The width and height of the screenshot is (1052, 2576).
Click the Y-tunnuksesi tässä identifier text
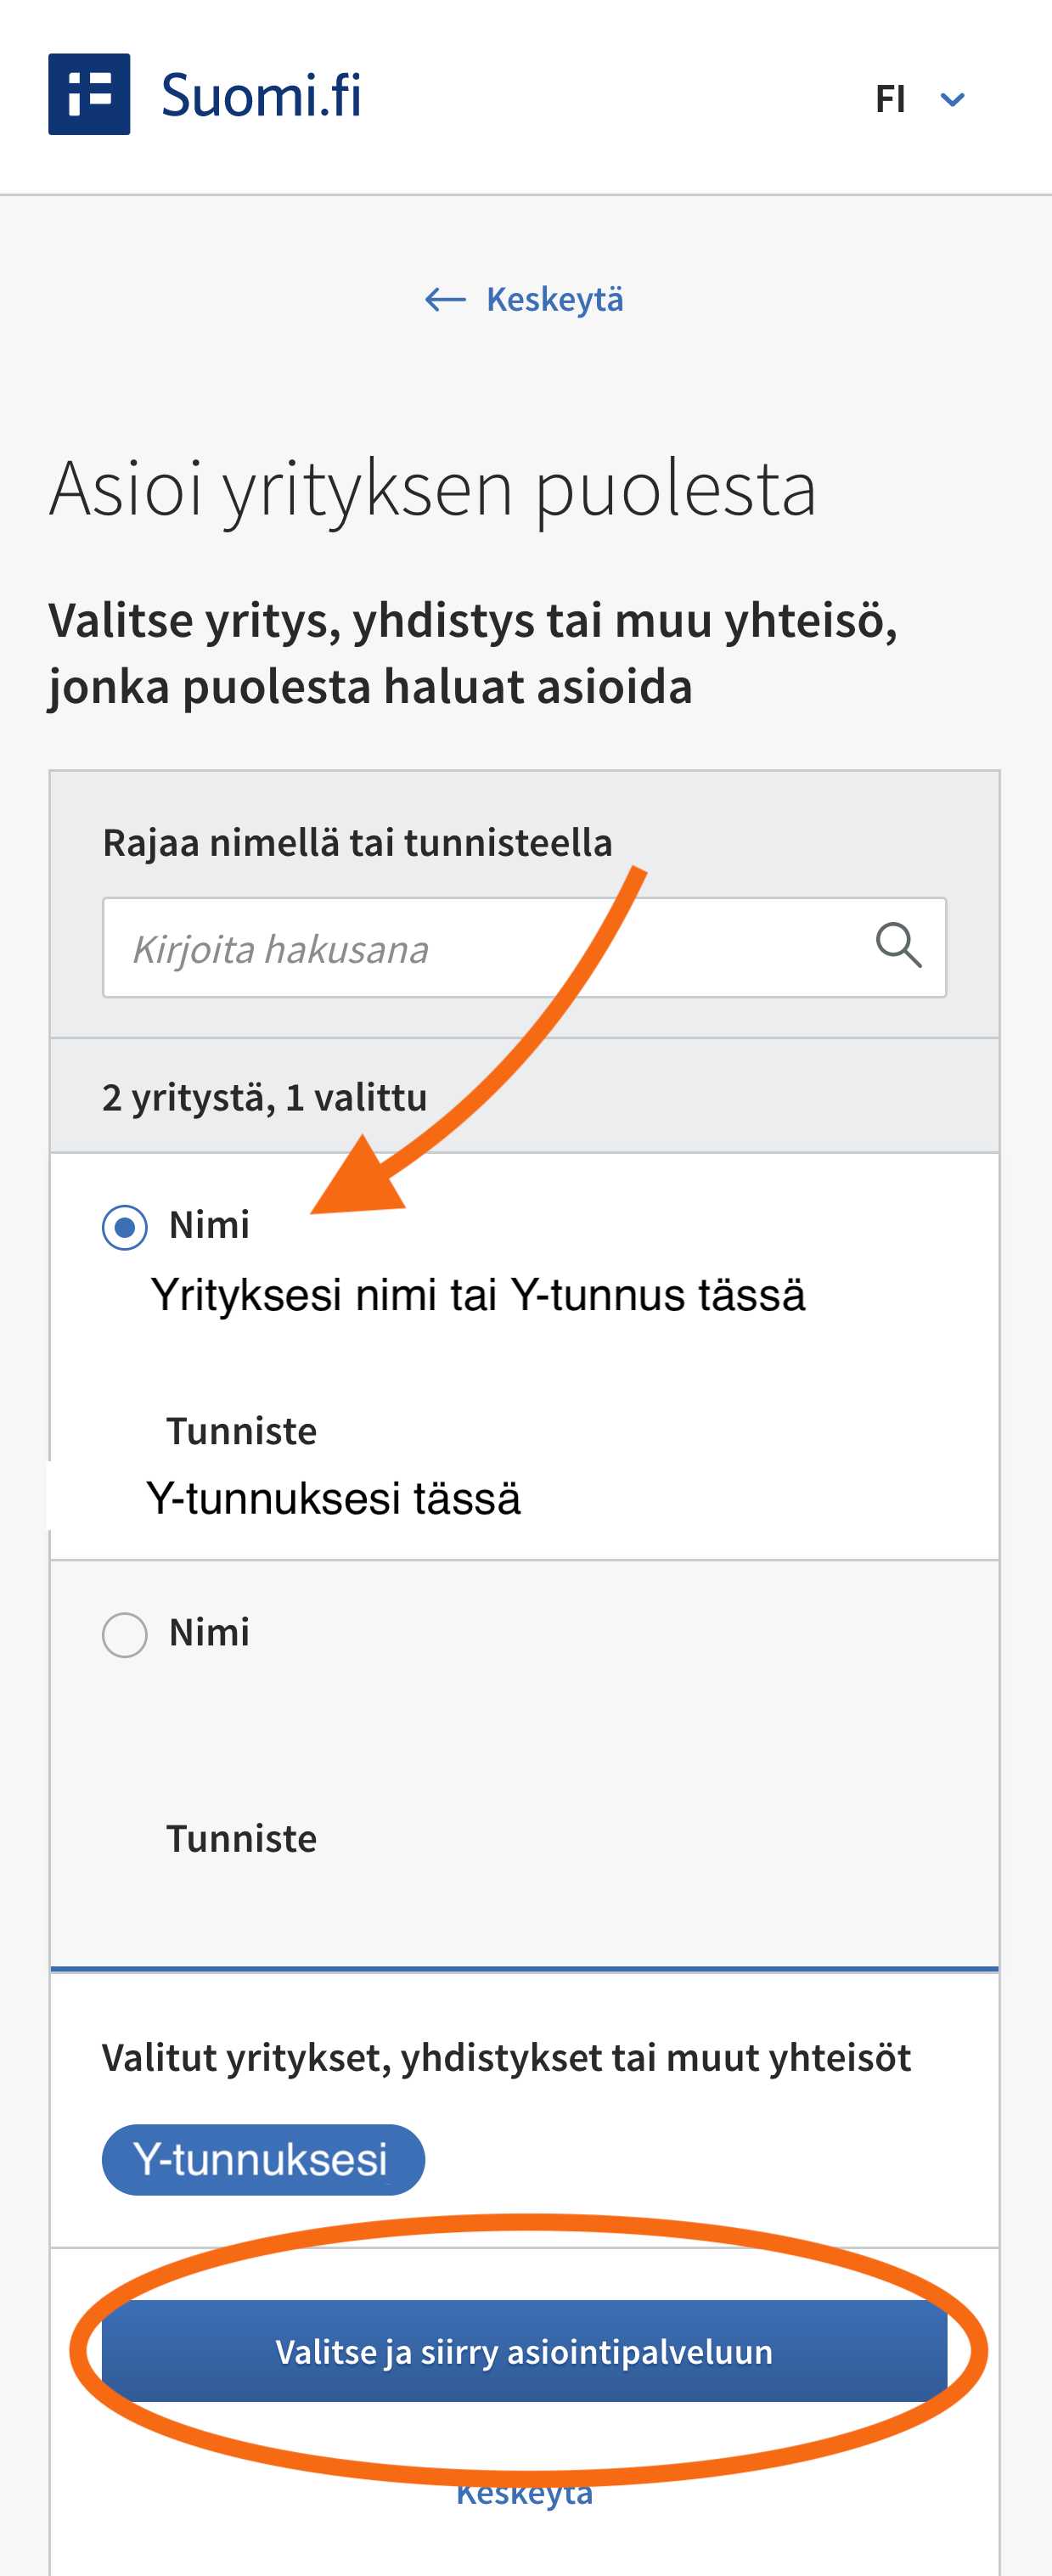tap(334, 1498)
